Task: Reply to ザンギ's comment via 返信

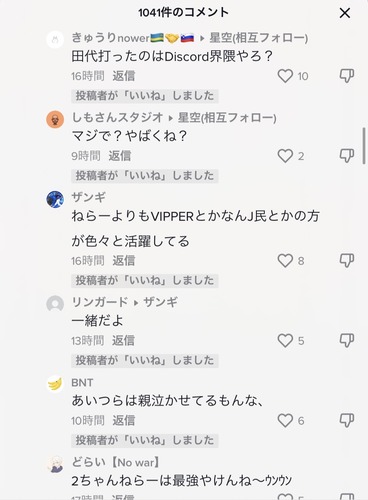Action: tap(124, 261)
